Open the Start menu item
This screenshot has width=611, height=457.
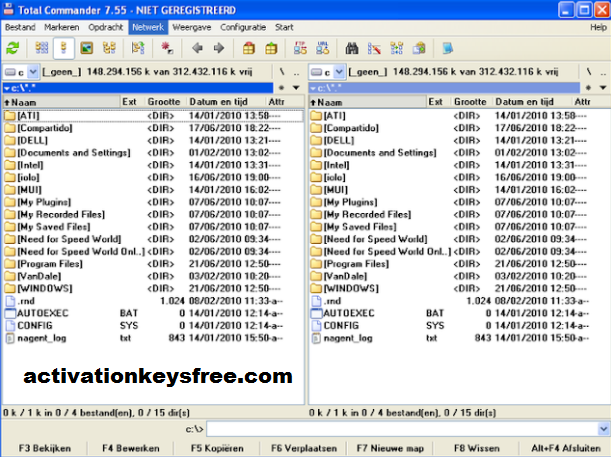point(284,27)
